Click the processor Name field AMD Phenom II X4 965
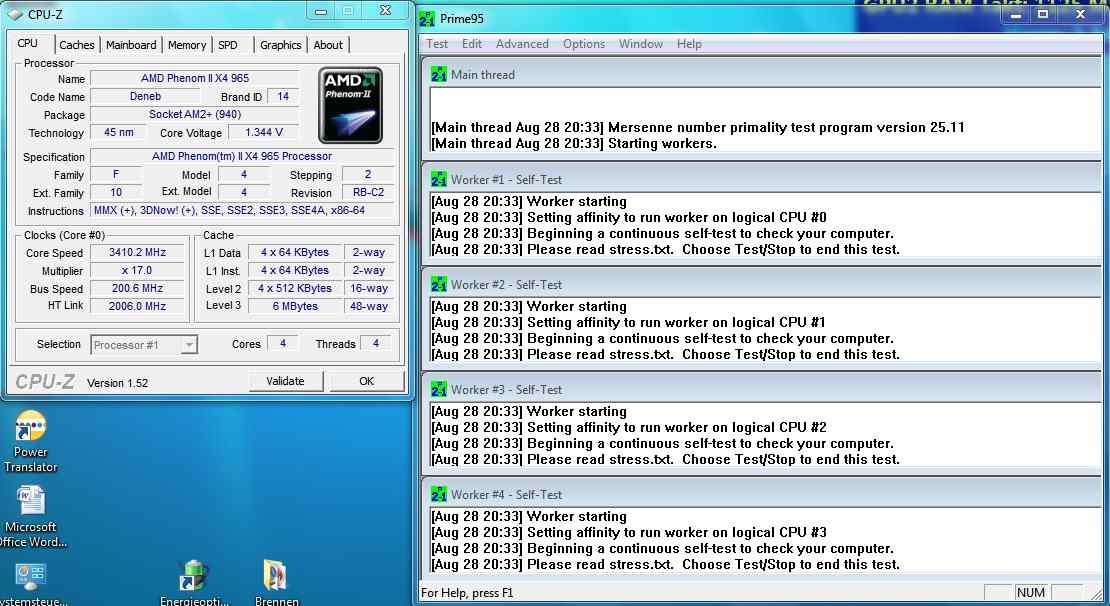Image resolution: width=1110 pixels, height=606 pixels. 195,78
